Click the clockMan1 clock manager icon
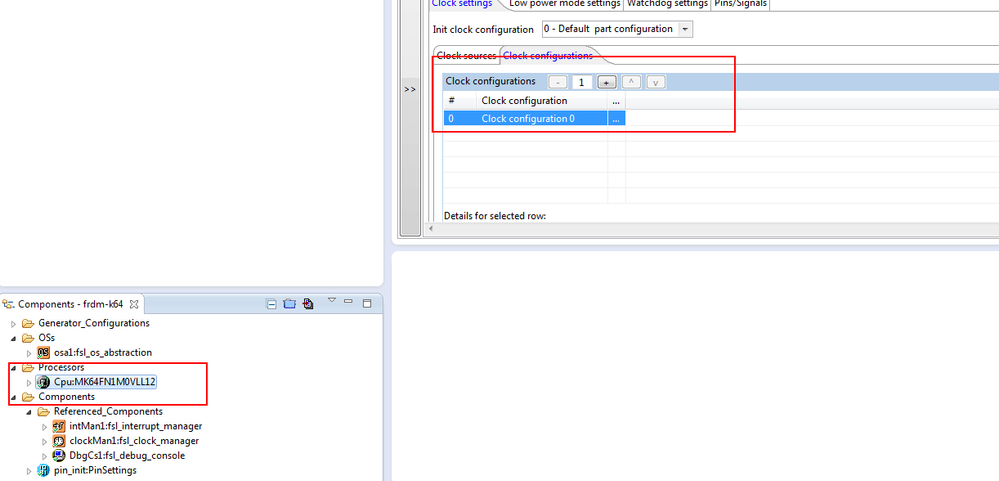 59,441
